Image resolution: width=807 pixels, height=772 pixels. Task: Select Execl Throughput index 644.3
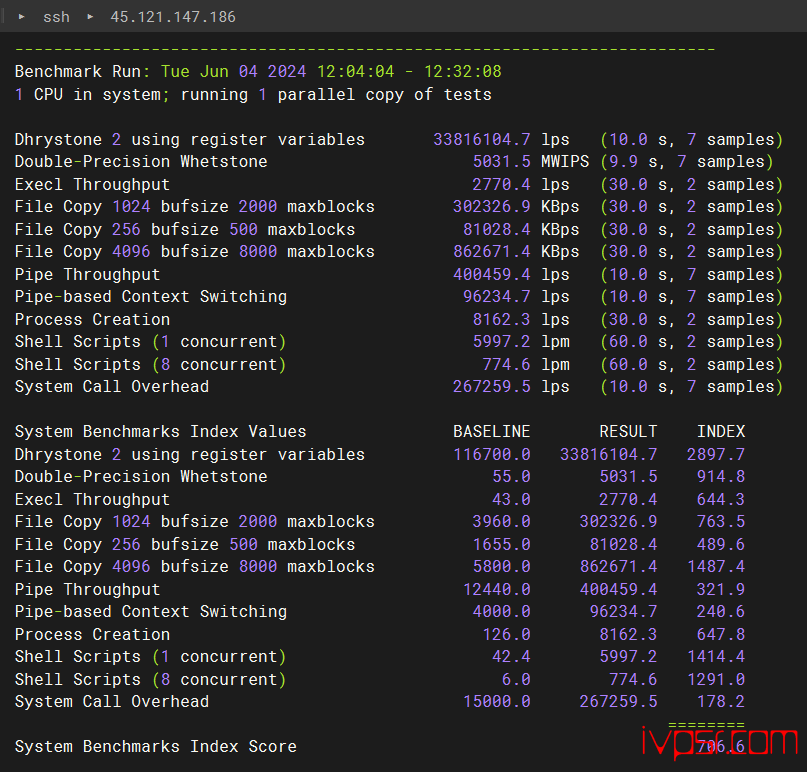[721, 499]
